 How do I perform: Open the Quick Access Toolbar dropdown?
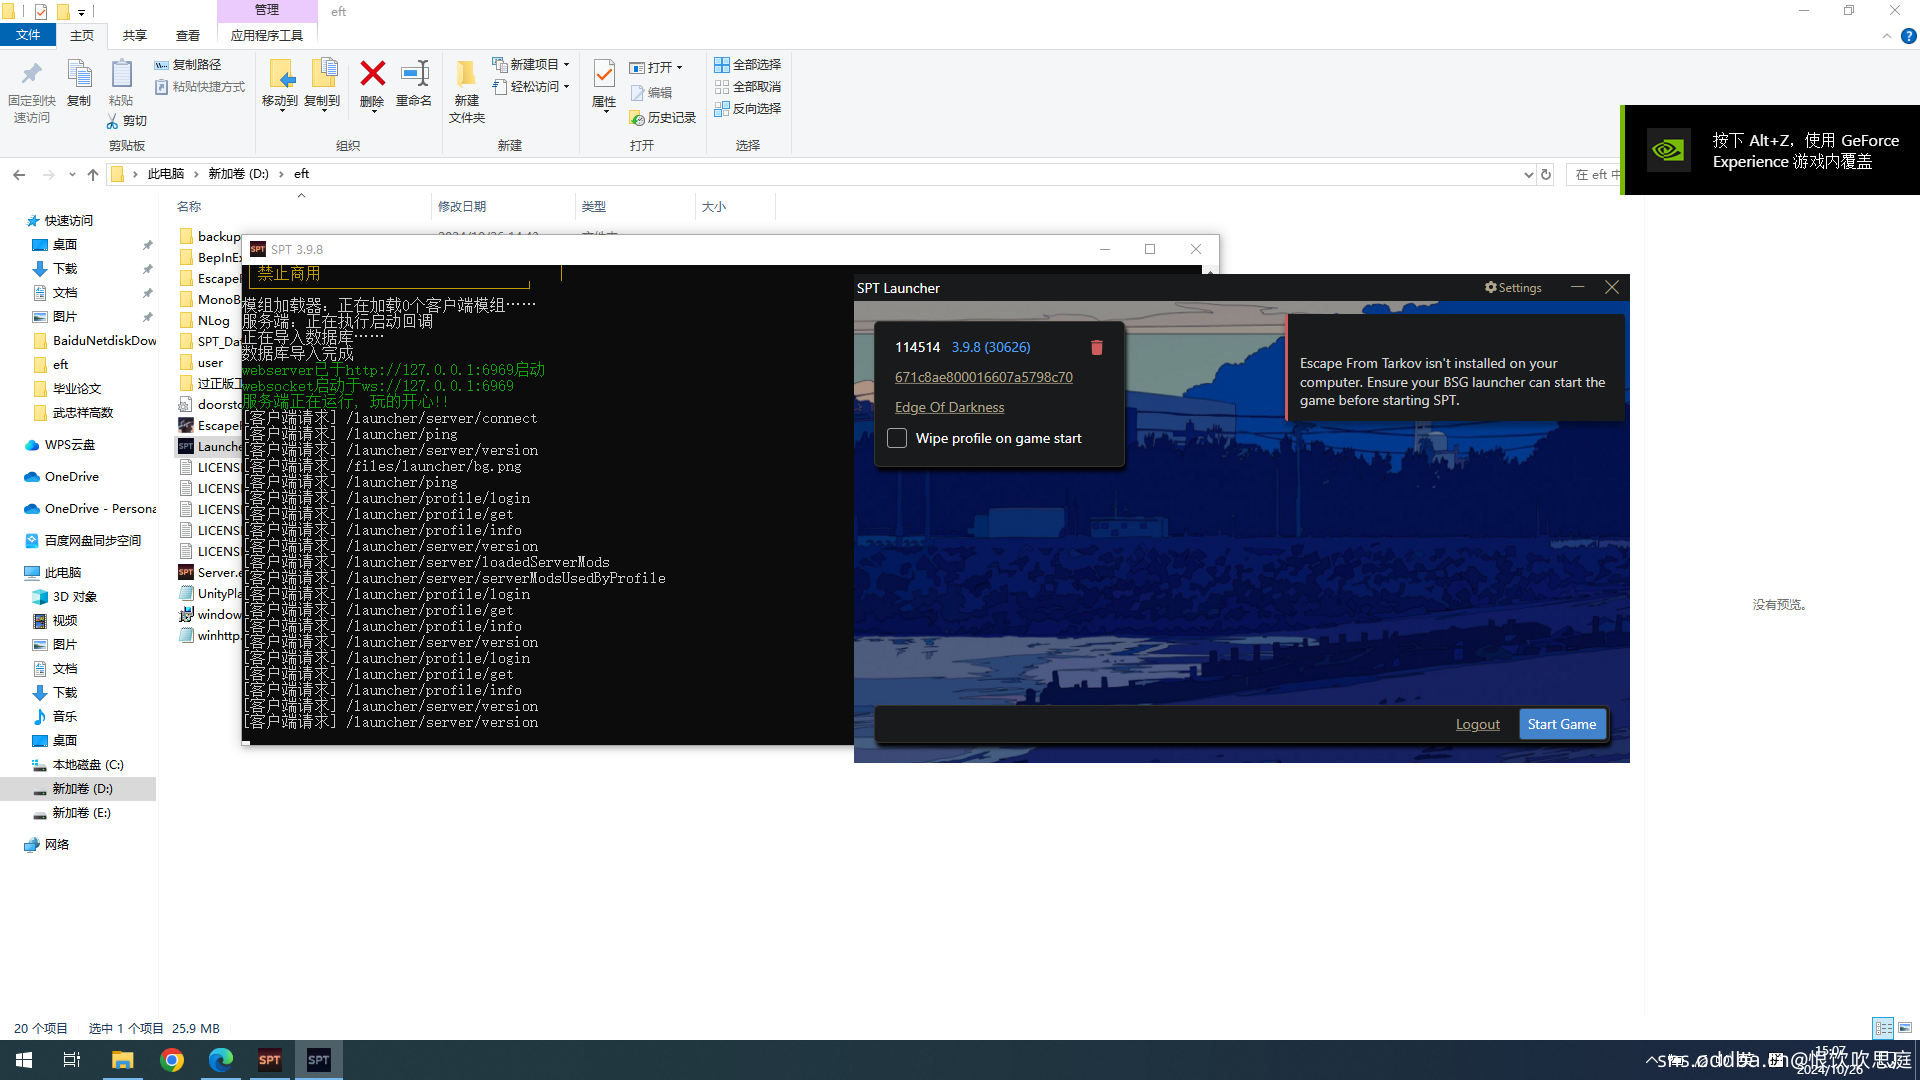pyautogui.click(x=82, y=12)
